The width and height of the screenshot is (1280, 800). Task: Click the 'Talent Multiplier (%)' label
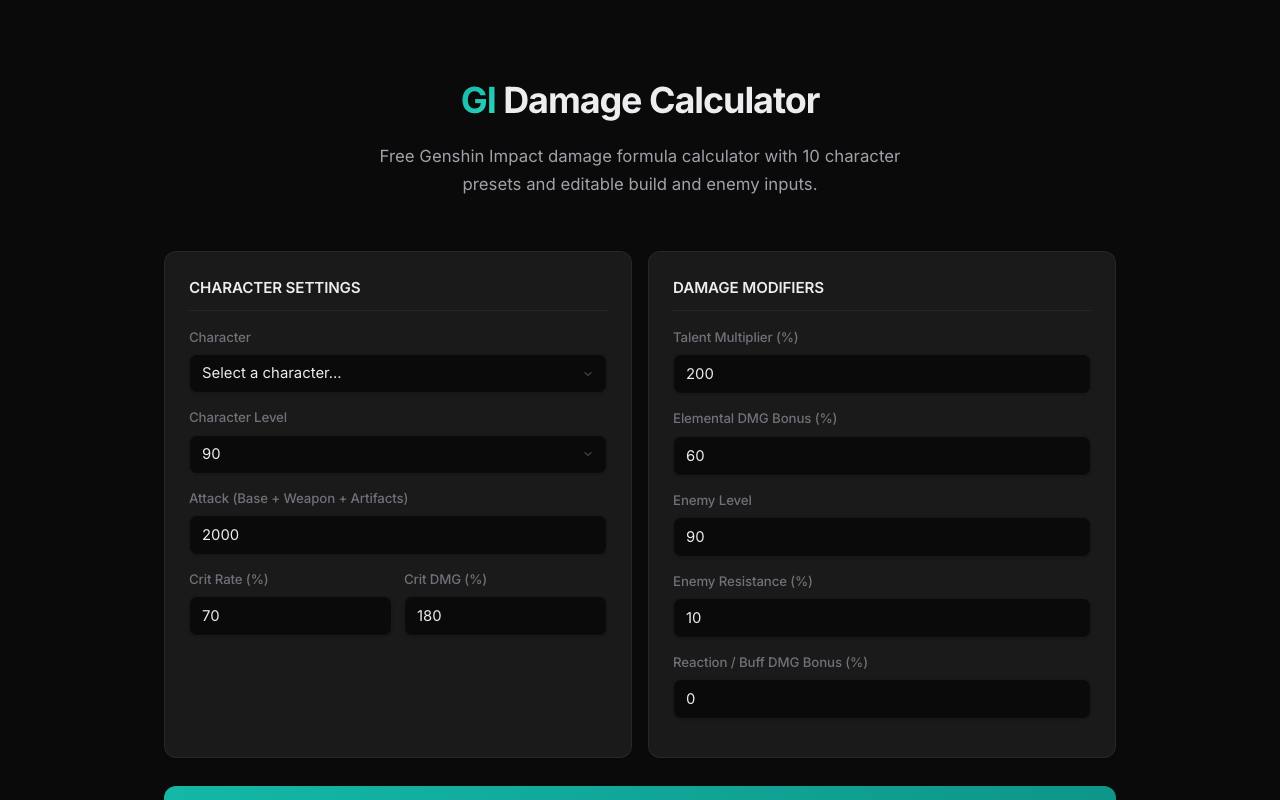point(735,337)
